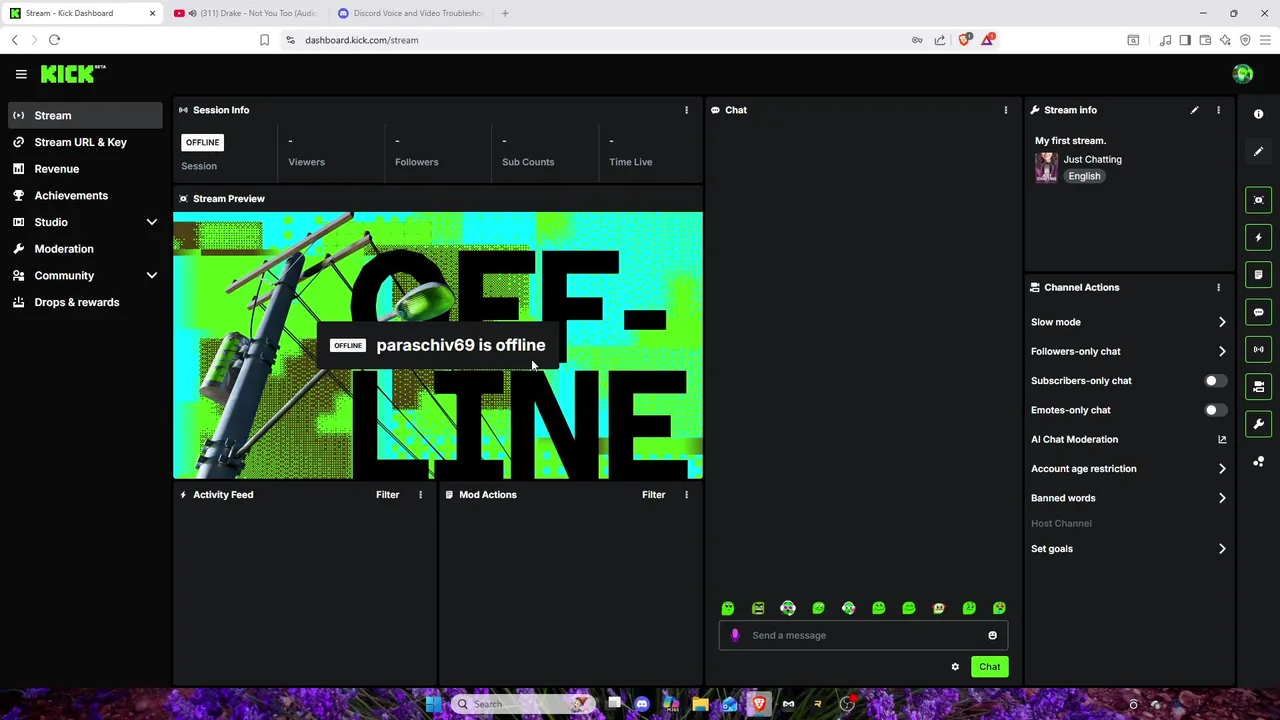Click the info icon in right rail
Viewport: 1280px width, 720px height.
point(1259,114)
